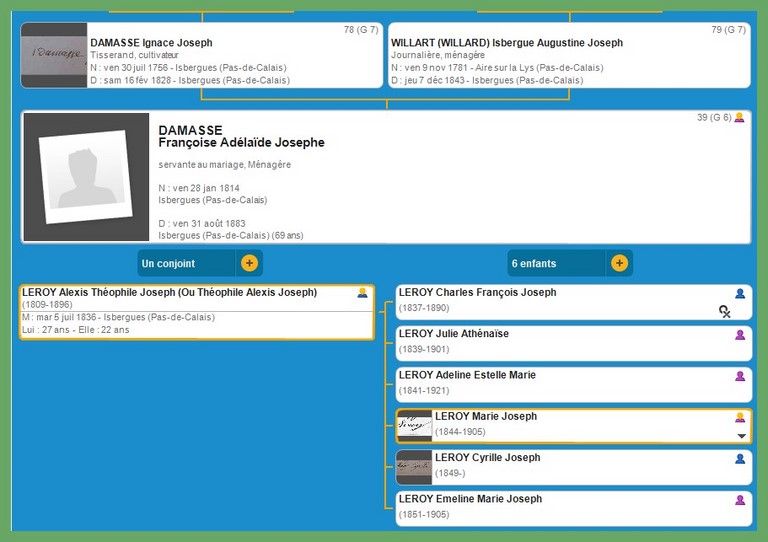
Task: Click the plus icon next to Un conjoint
Action: coord(249,264)
